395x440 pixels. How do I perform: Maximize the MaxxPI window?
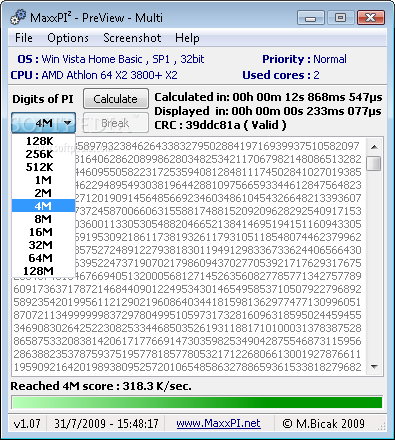click(340, 17)
